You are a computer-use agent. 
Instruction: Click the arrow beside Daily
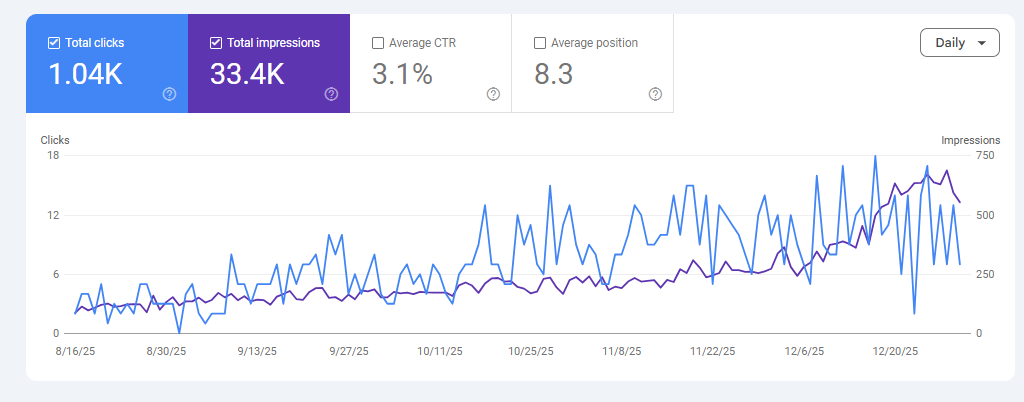click(x=982, y=43)
